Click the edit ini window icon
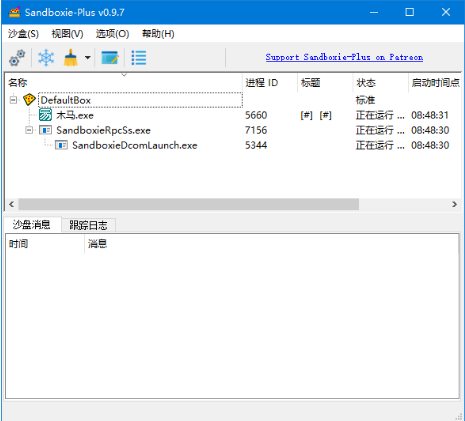465x421 pixels. coord(110,58)
